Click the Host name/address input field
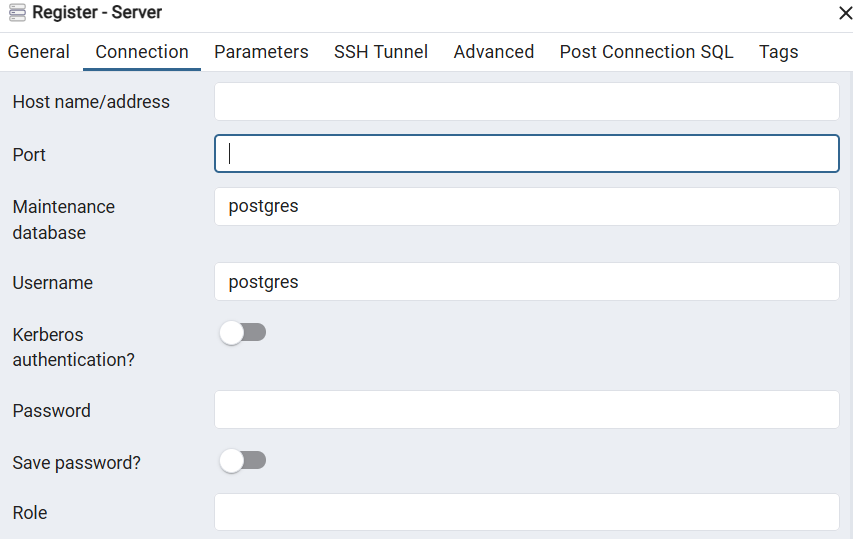 click(526, 102)
